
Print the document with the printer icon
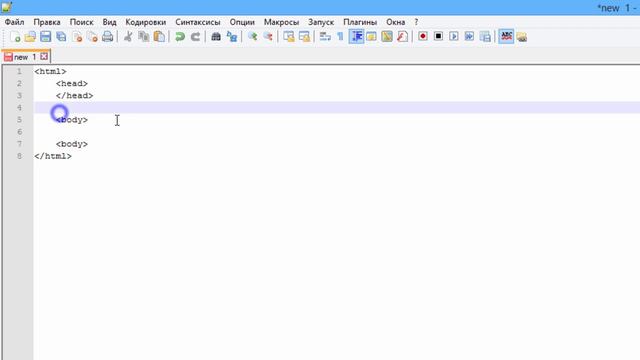pyautogui.click(x=108, y=37)
